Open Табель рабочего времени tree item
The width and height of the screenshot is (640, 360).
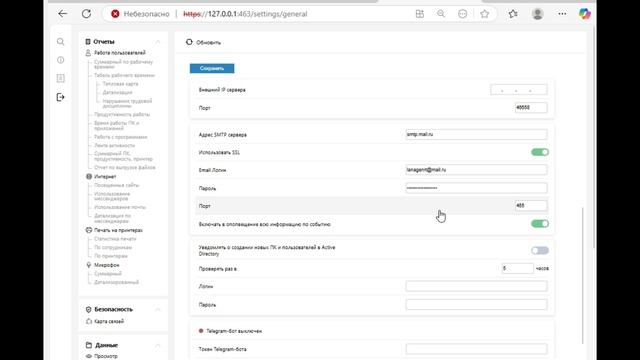coord(124,75)
